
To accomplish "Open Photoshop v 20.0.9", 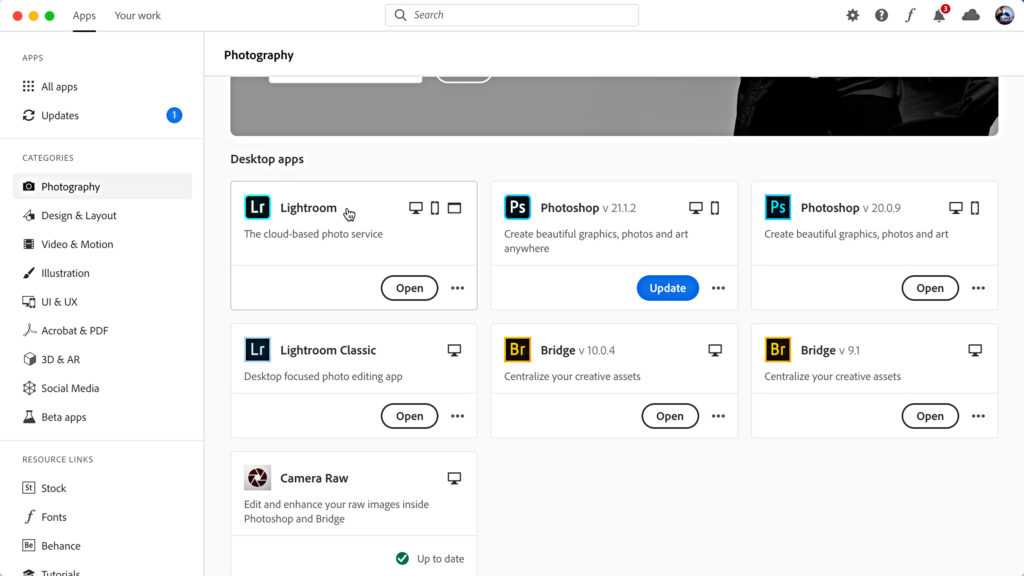I will point(930,288).
